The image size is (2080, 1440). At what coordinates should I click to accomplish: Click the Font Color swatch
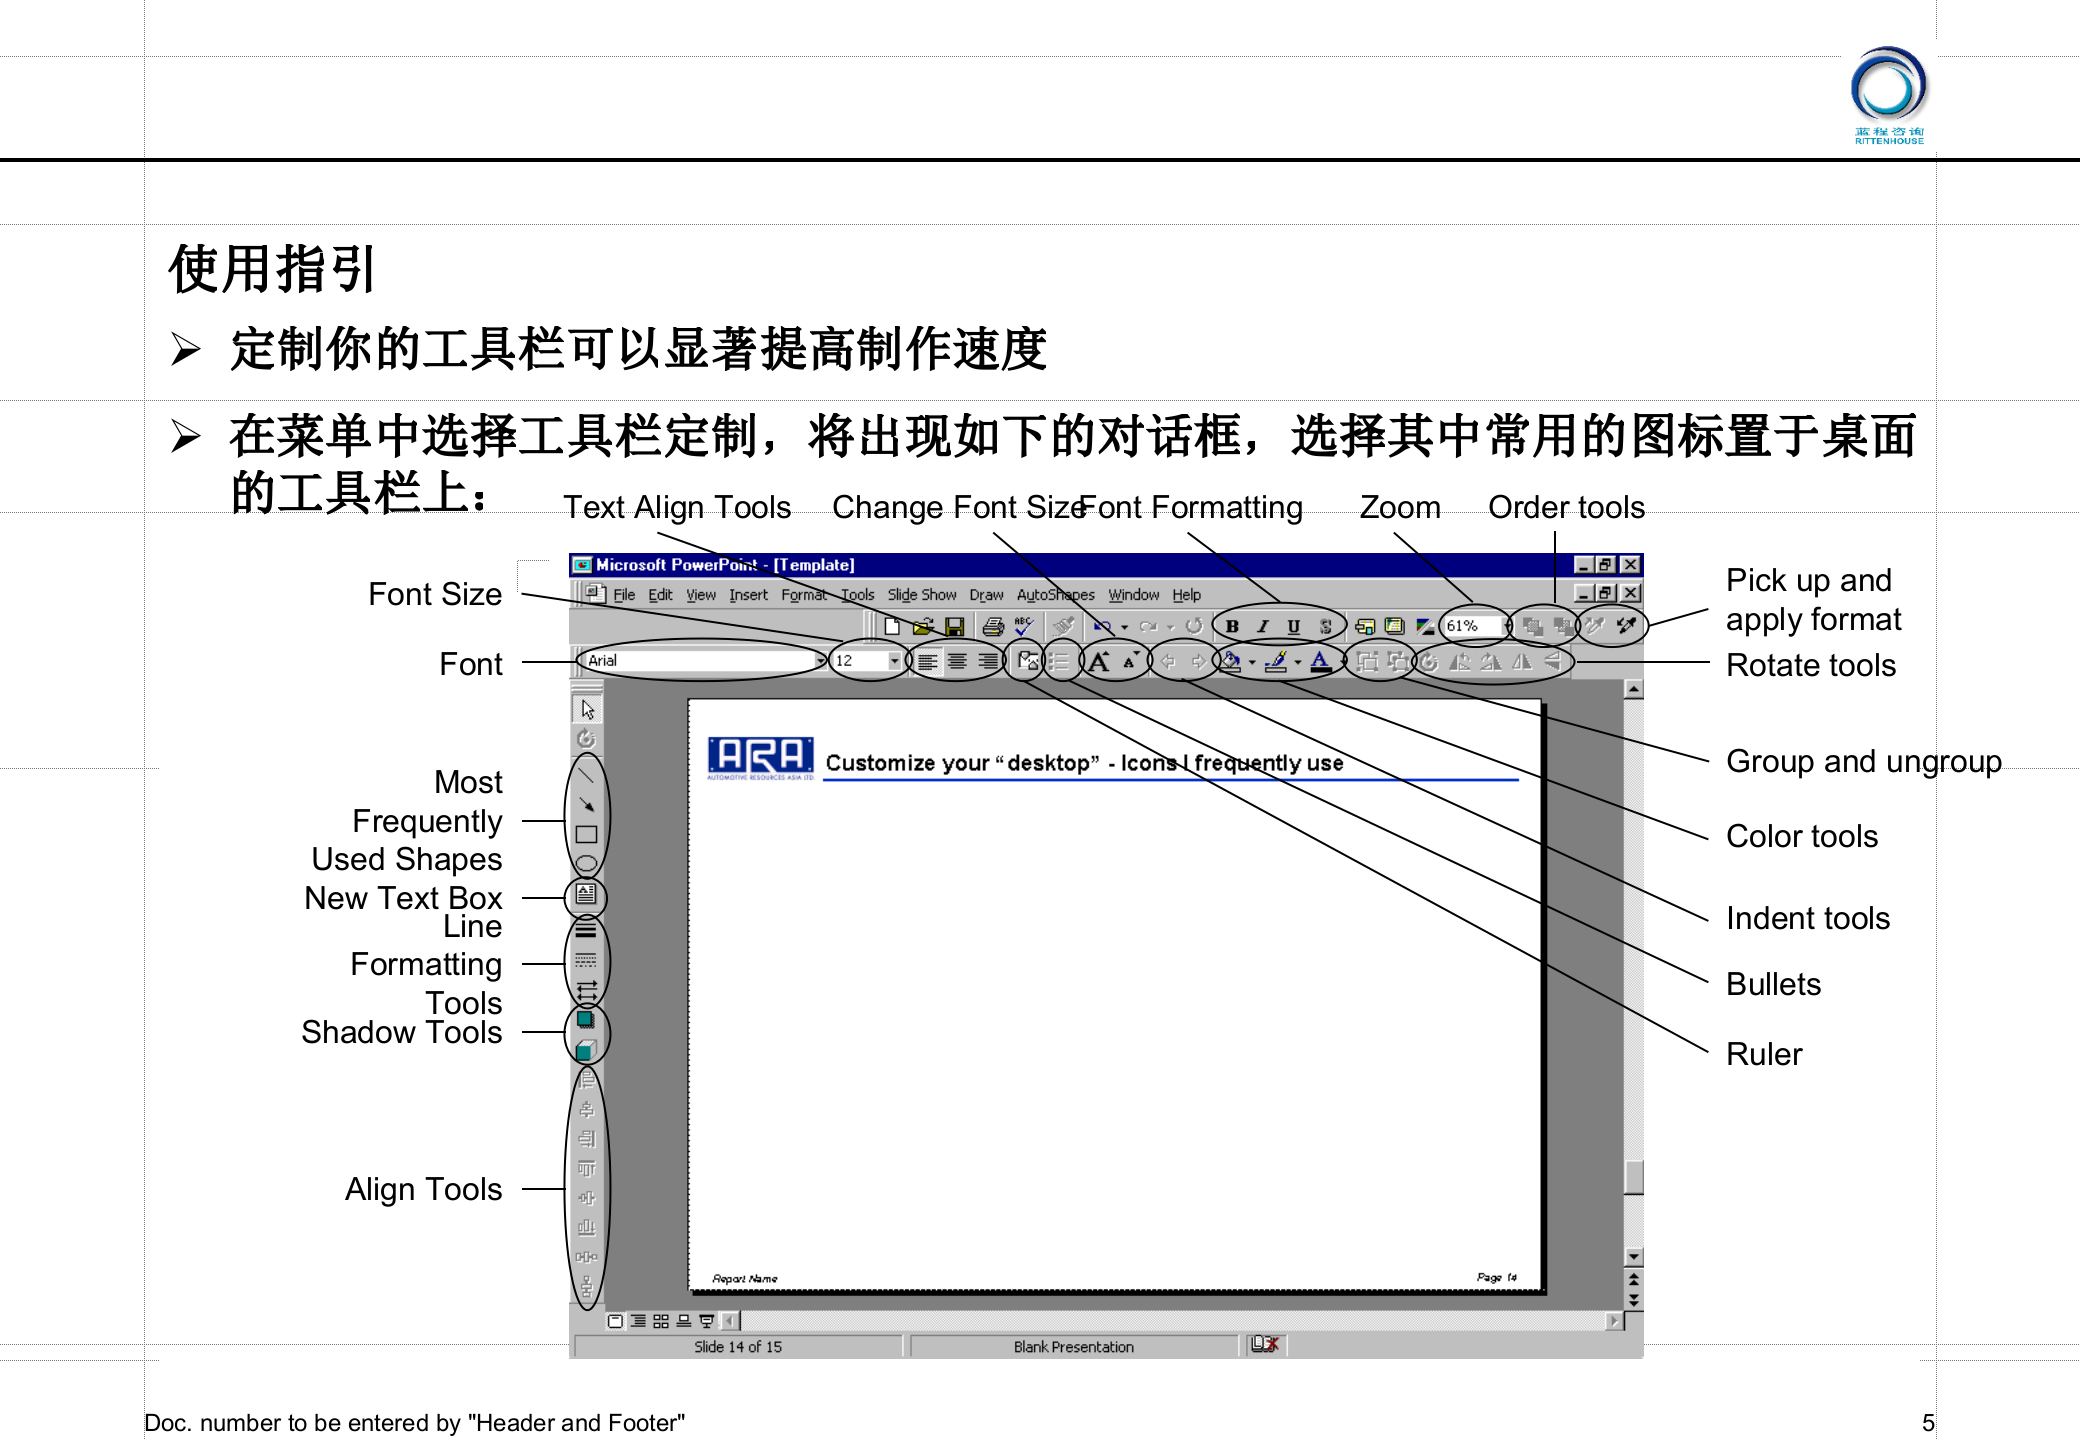pyautogui.click(x=1320, y=662)
